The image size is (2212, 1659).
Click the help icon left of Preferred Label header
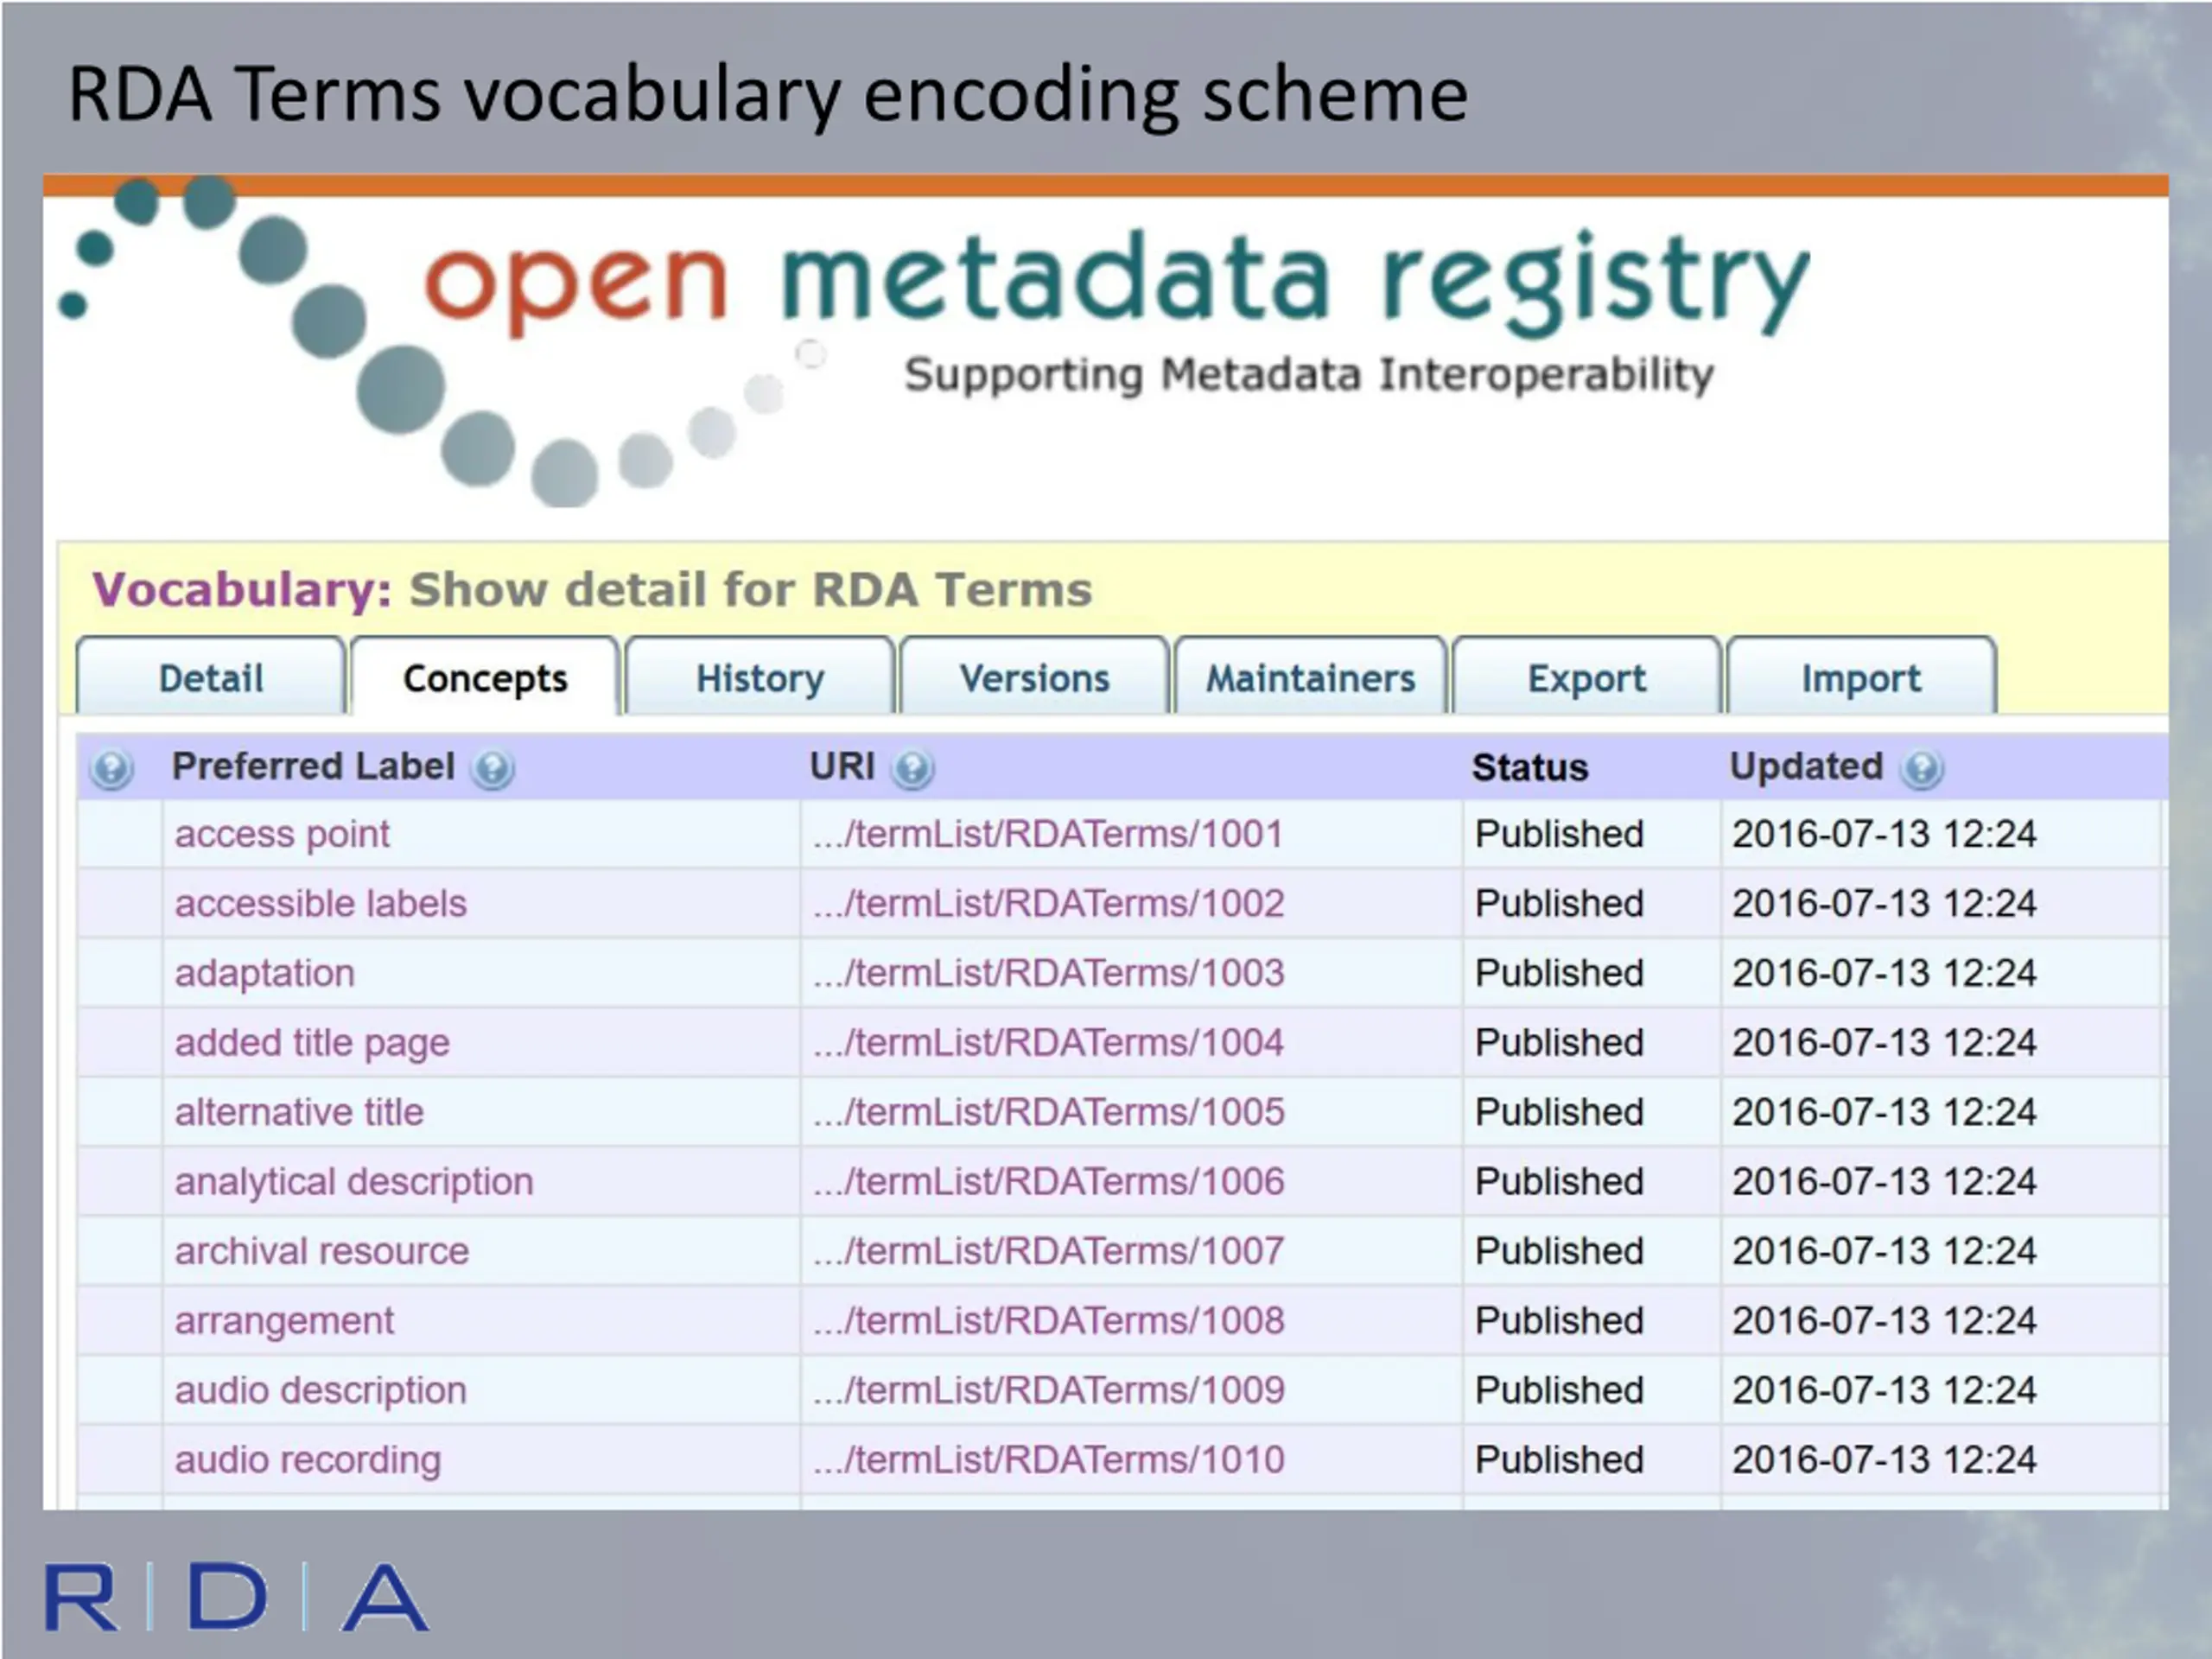(x=111, y=768)
